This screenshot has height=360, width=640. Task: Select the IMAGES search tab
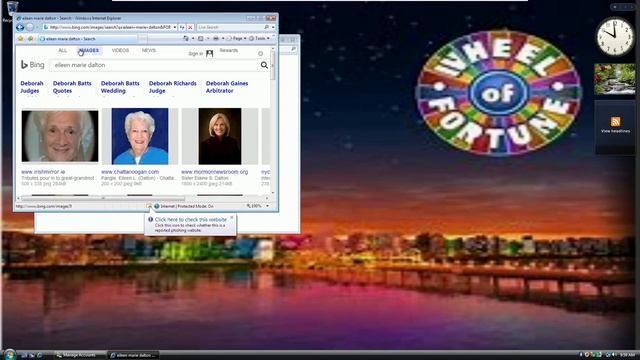pos(89,51)
